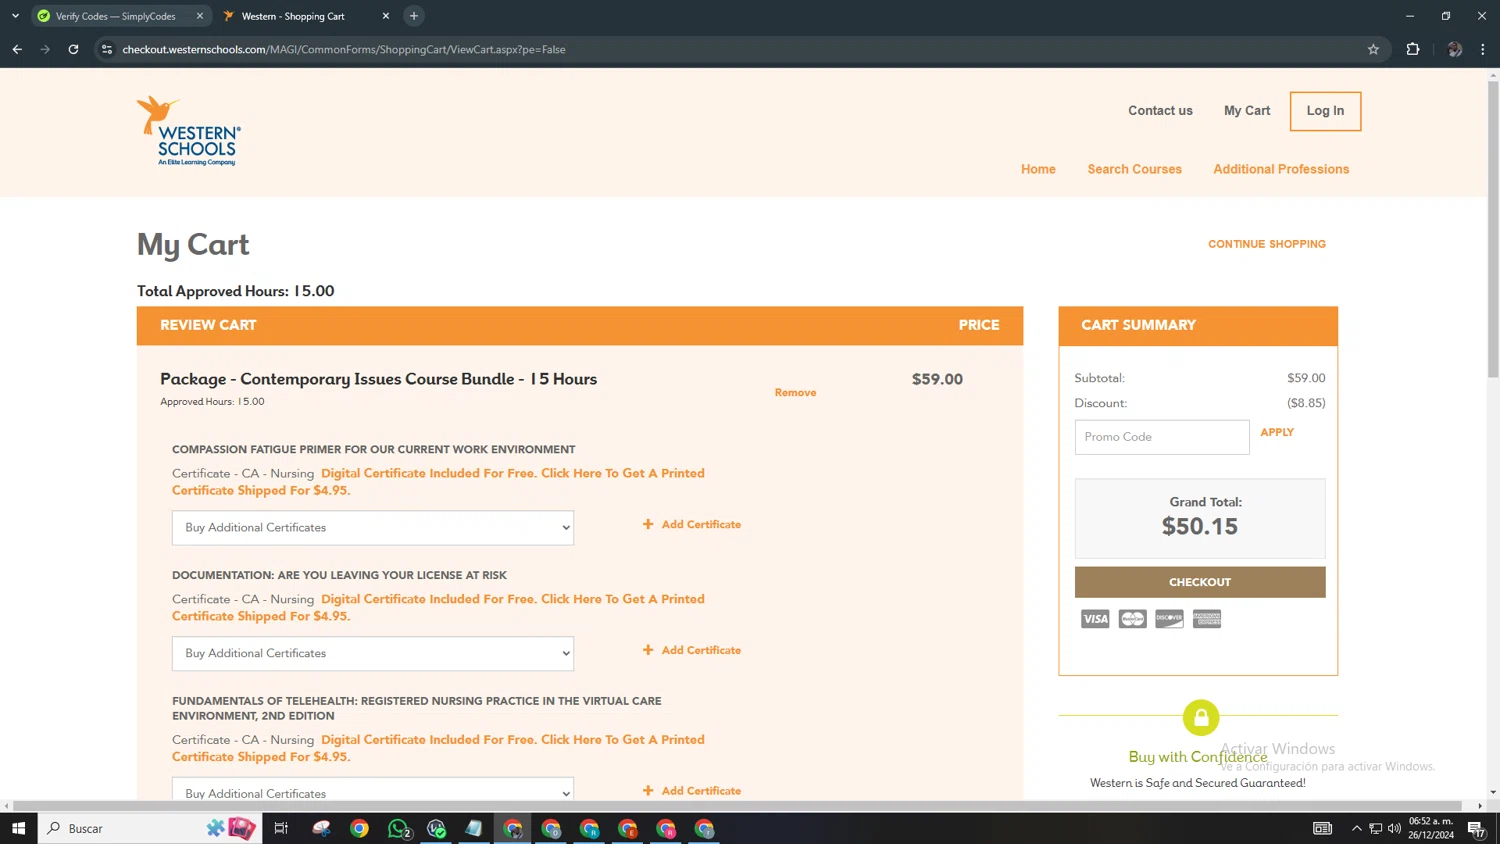Proceed with the CHECKOUT button
Viewport: 1500px width, 844px height.
(1200, 582)
